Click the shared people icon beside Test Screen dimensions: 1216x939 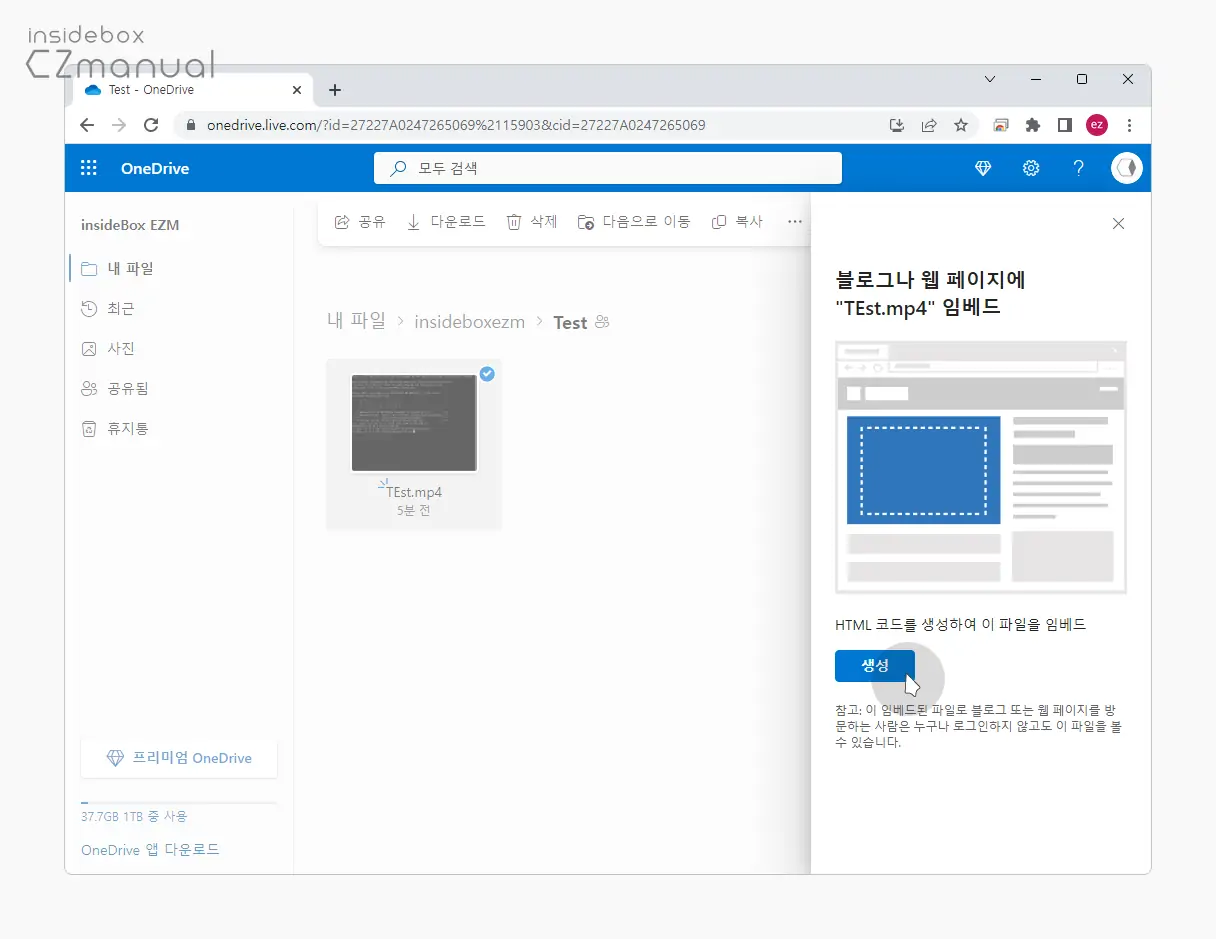[x=602, y=322]
